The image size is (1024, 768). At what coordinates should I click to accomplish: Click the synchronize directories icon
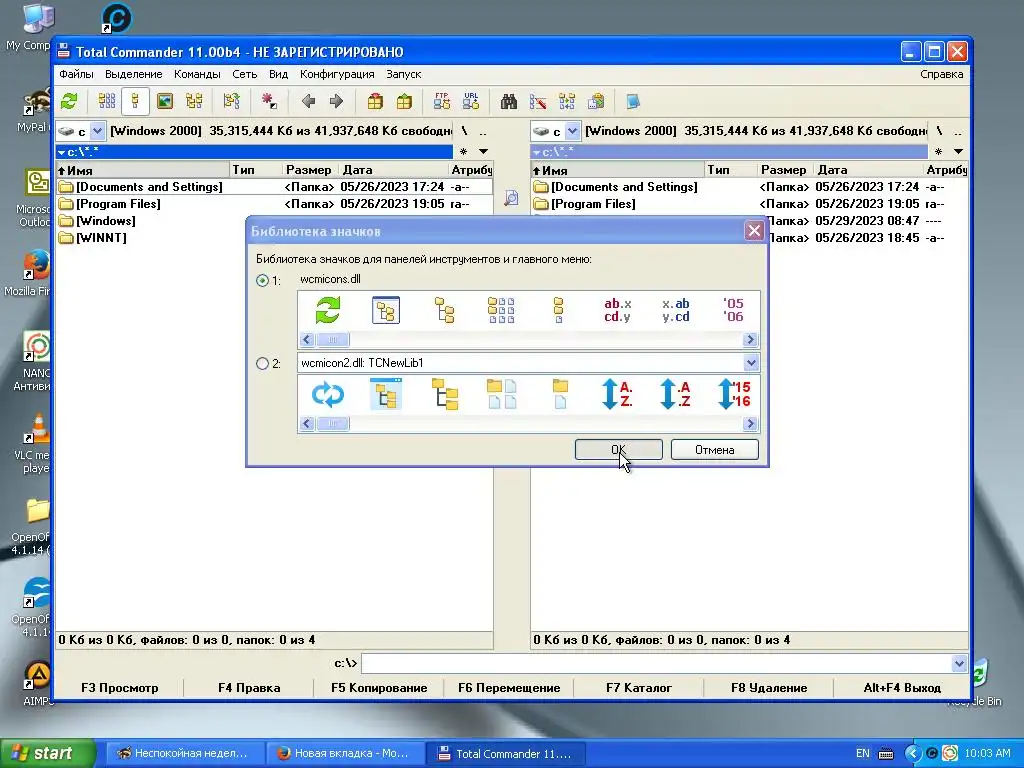click(567, 101)
